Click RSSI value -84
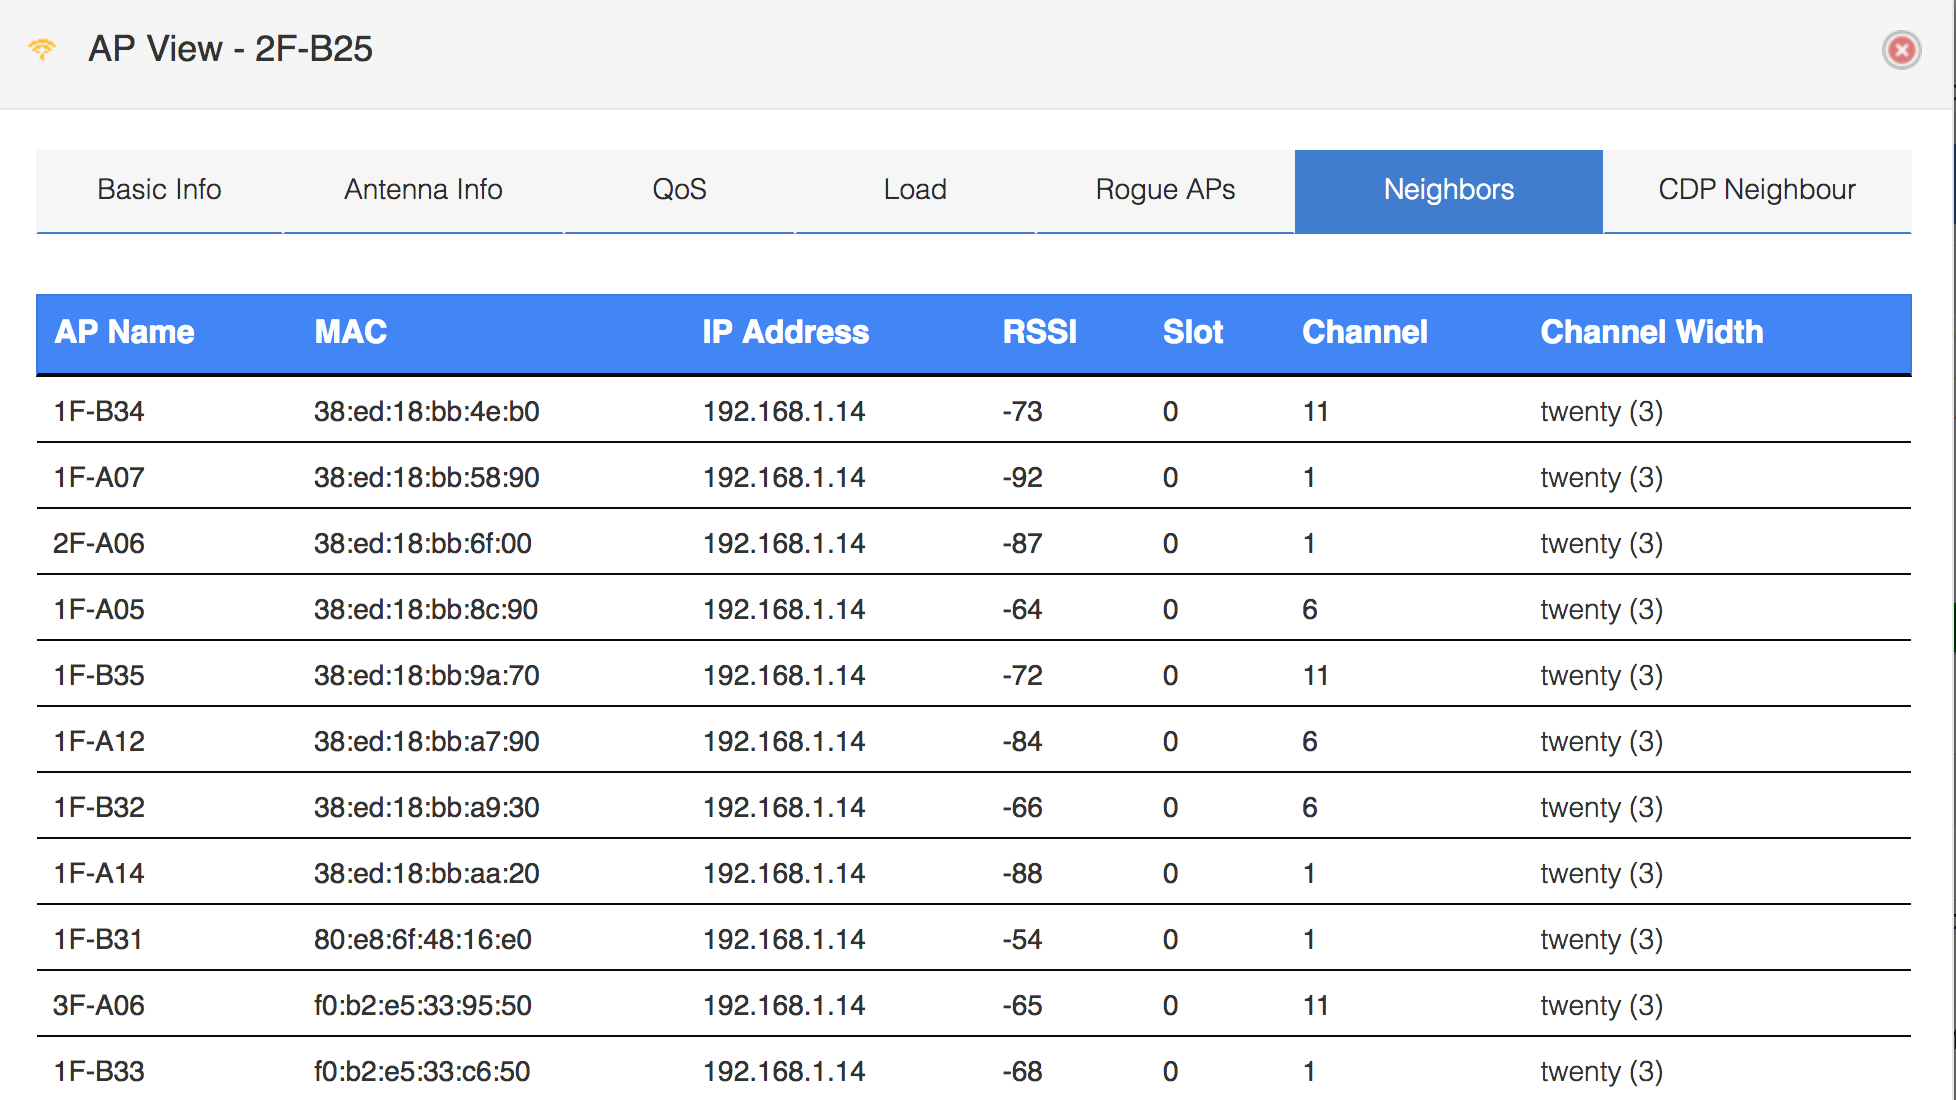1956x1100 pixels. [1022, 741]
